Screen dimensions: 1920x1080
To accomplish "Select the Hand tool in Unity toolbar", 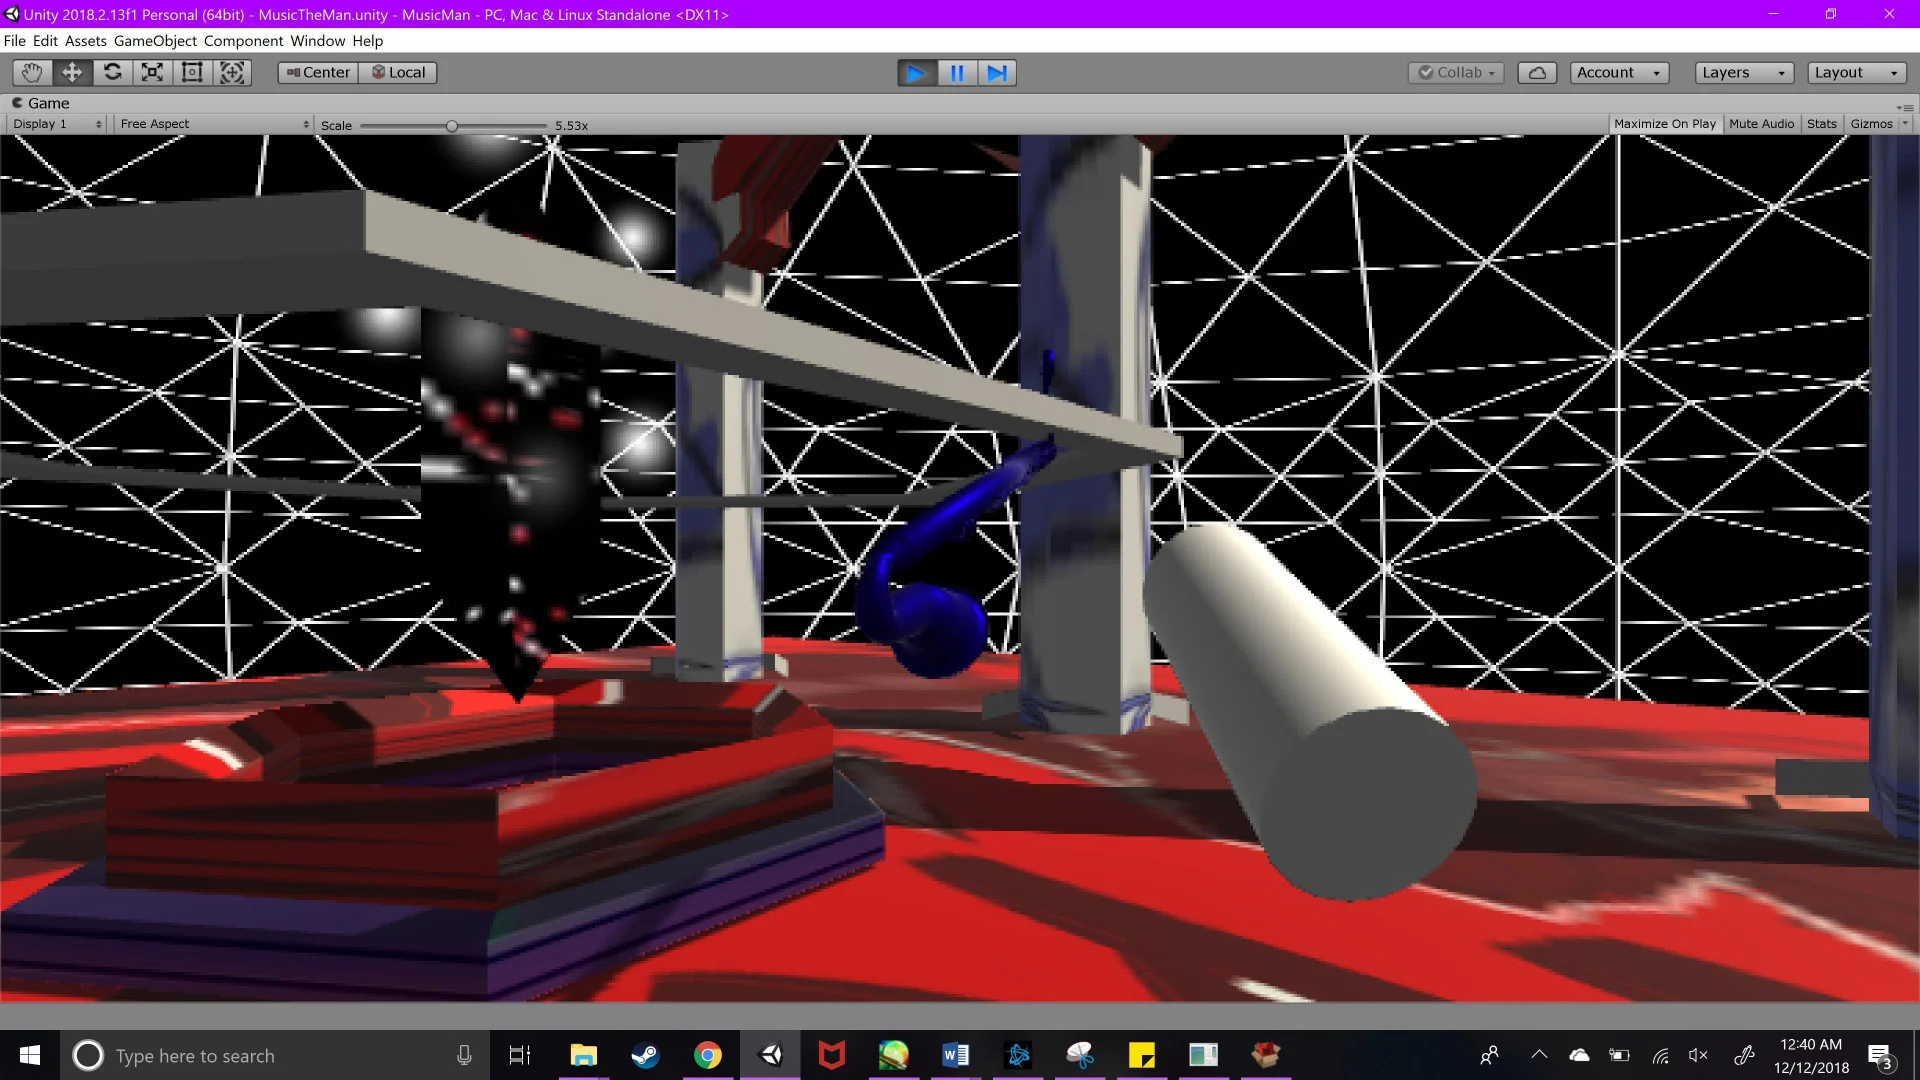I will 32,72.
